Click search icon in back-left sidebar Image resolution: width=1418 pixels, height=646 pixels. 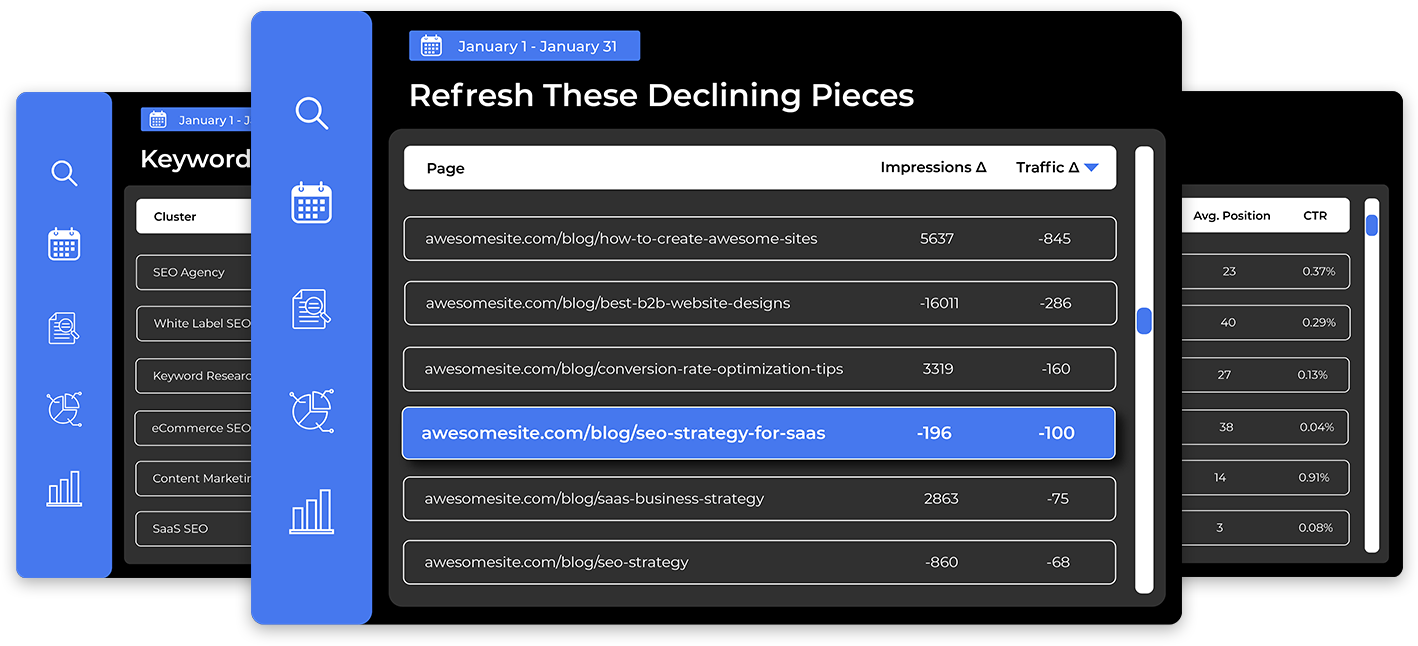(x=64, y=173)
